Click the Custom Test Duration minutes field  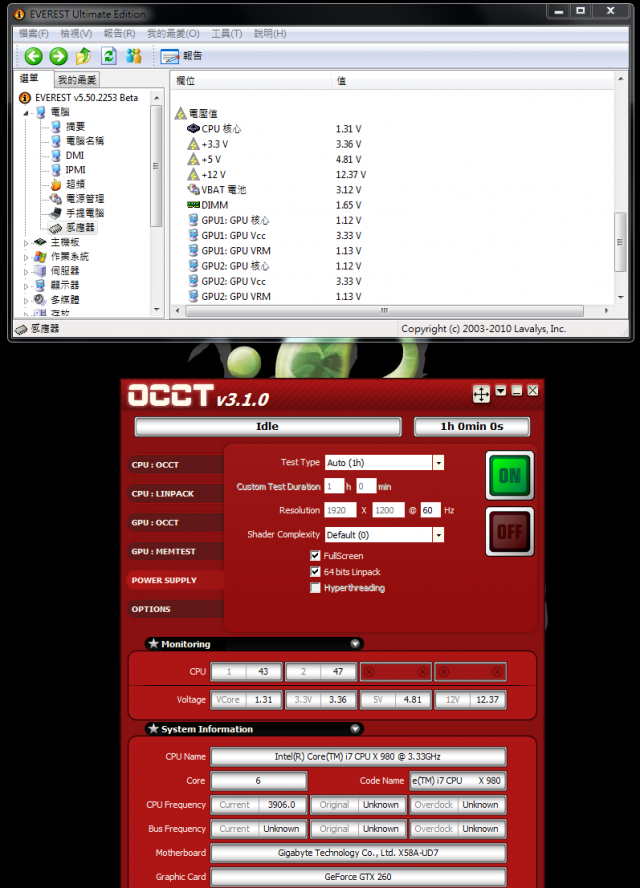coord(366,486)
